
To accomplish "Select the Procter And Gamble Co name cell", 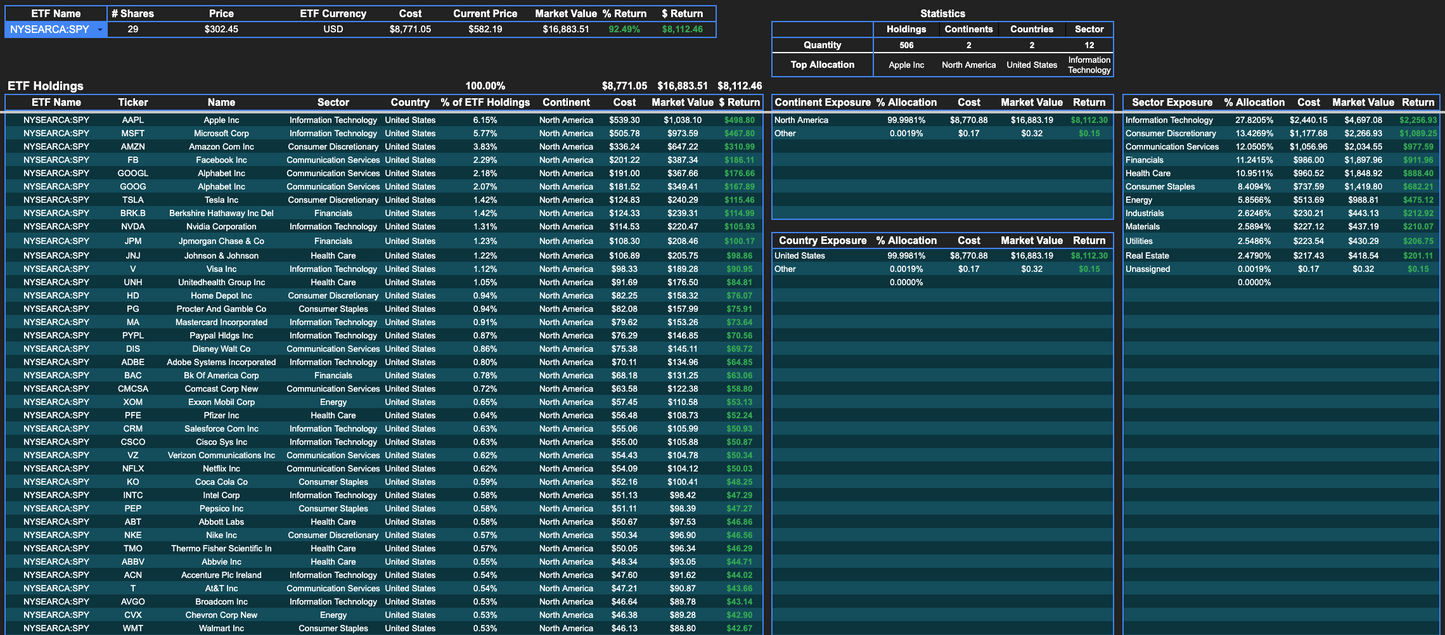I will pyautogui.click(x=221, y=309).
